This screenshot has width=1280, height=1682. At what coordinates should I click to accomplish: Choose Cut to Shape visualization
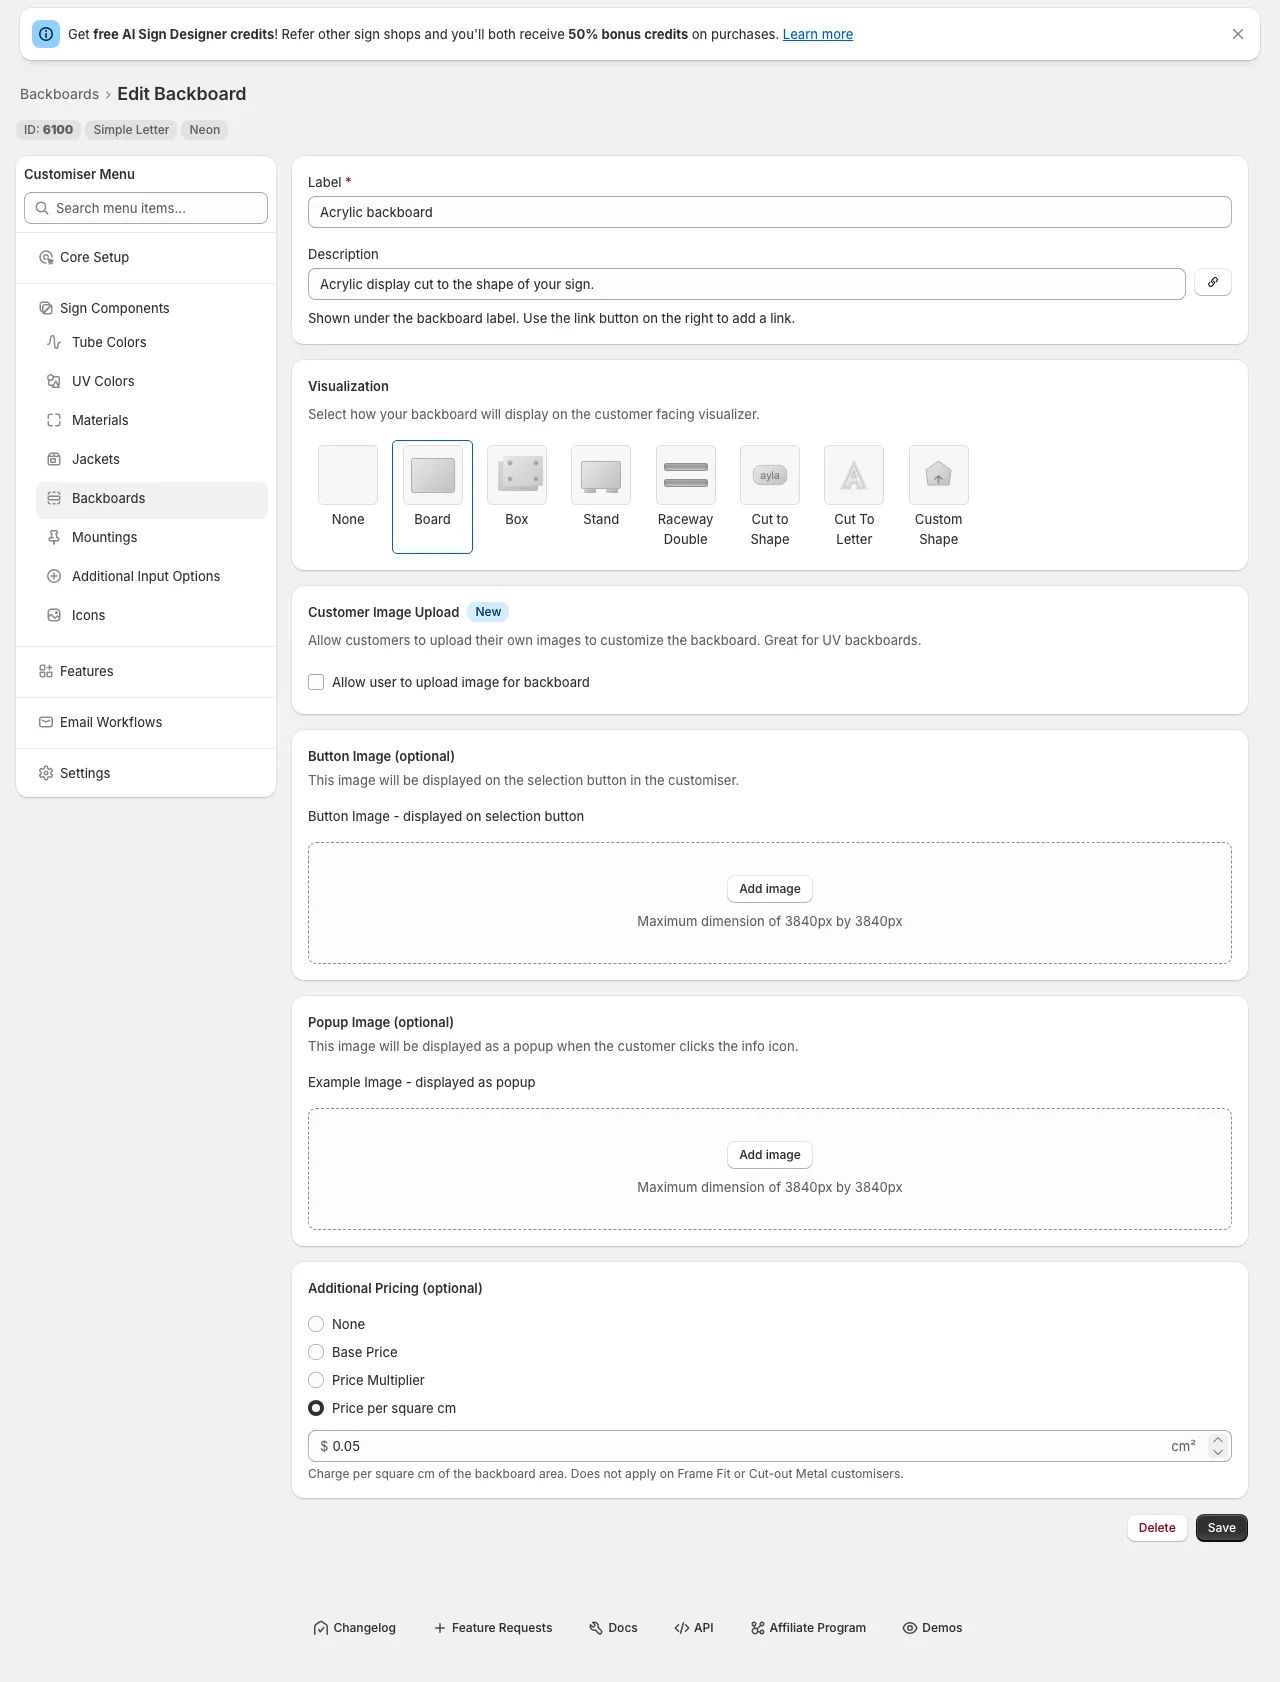pyautogui.click(x=770, y=496)
